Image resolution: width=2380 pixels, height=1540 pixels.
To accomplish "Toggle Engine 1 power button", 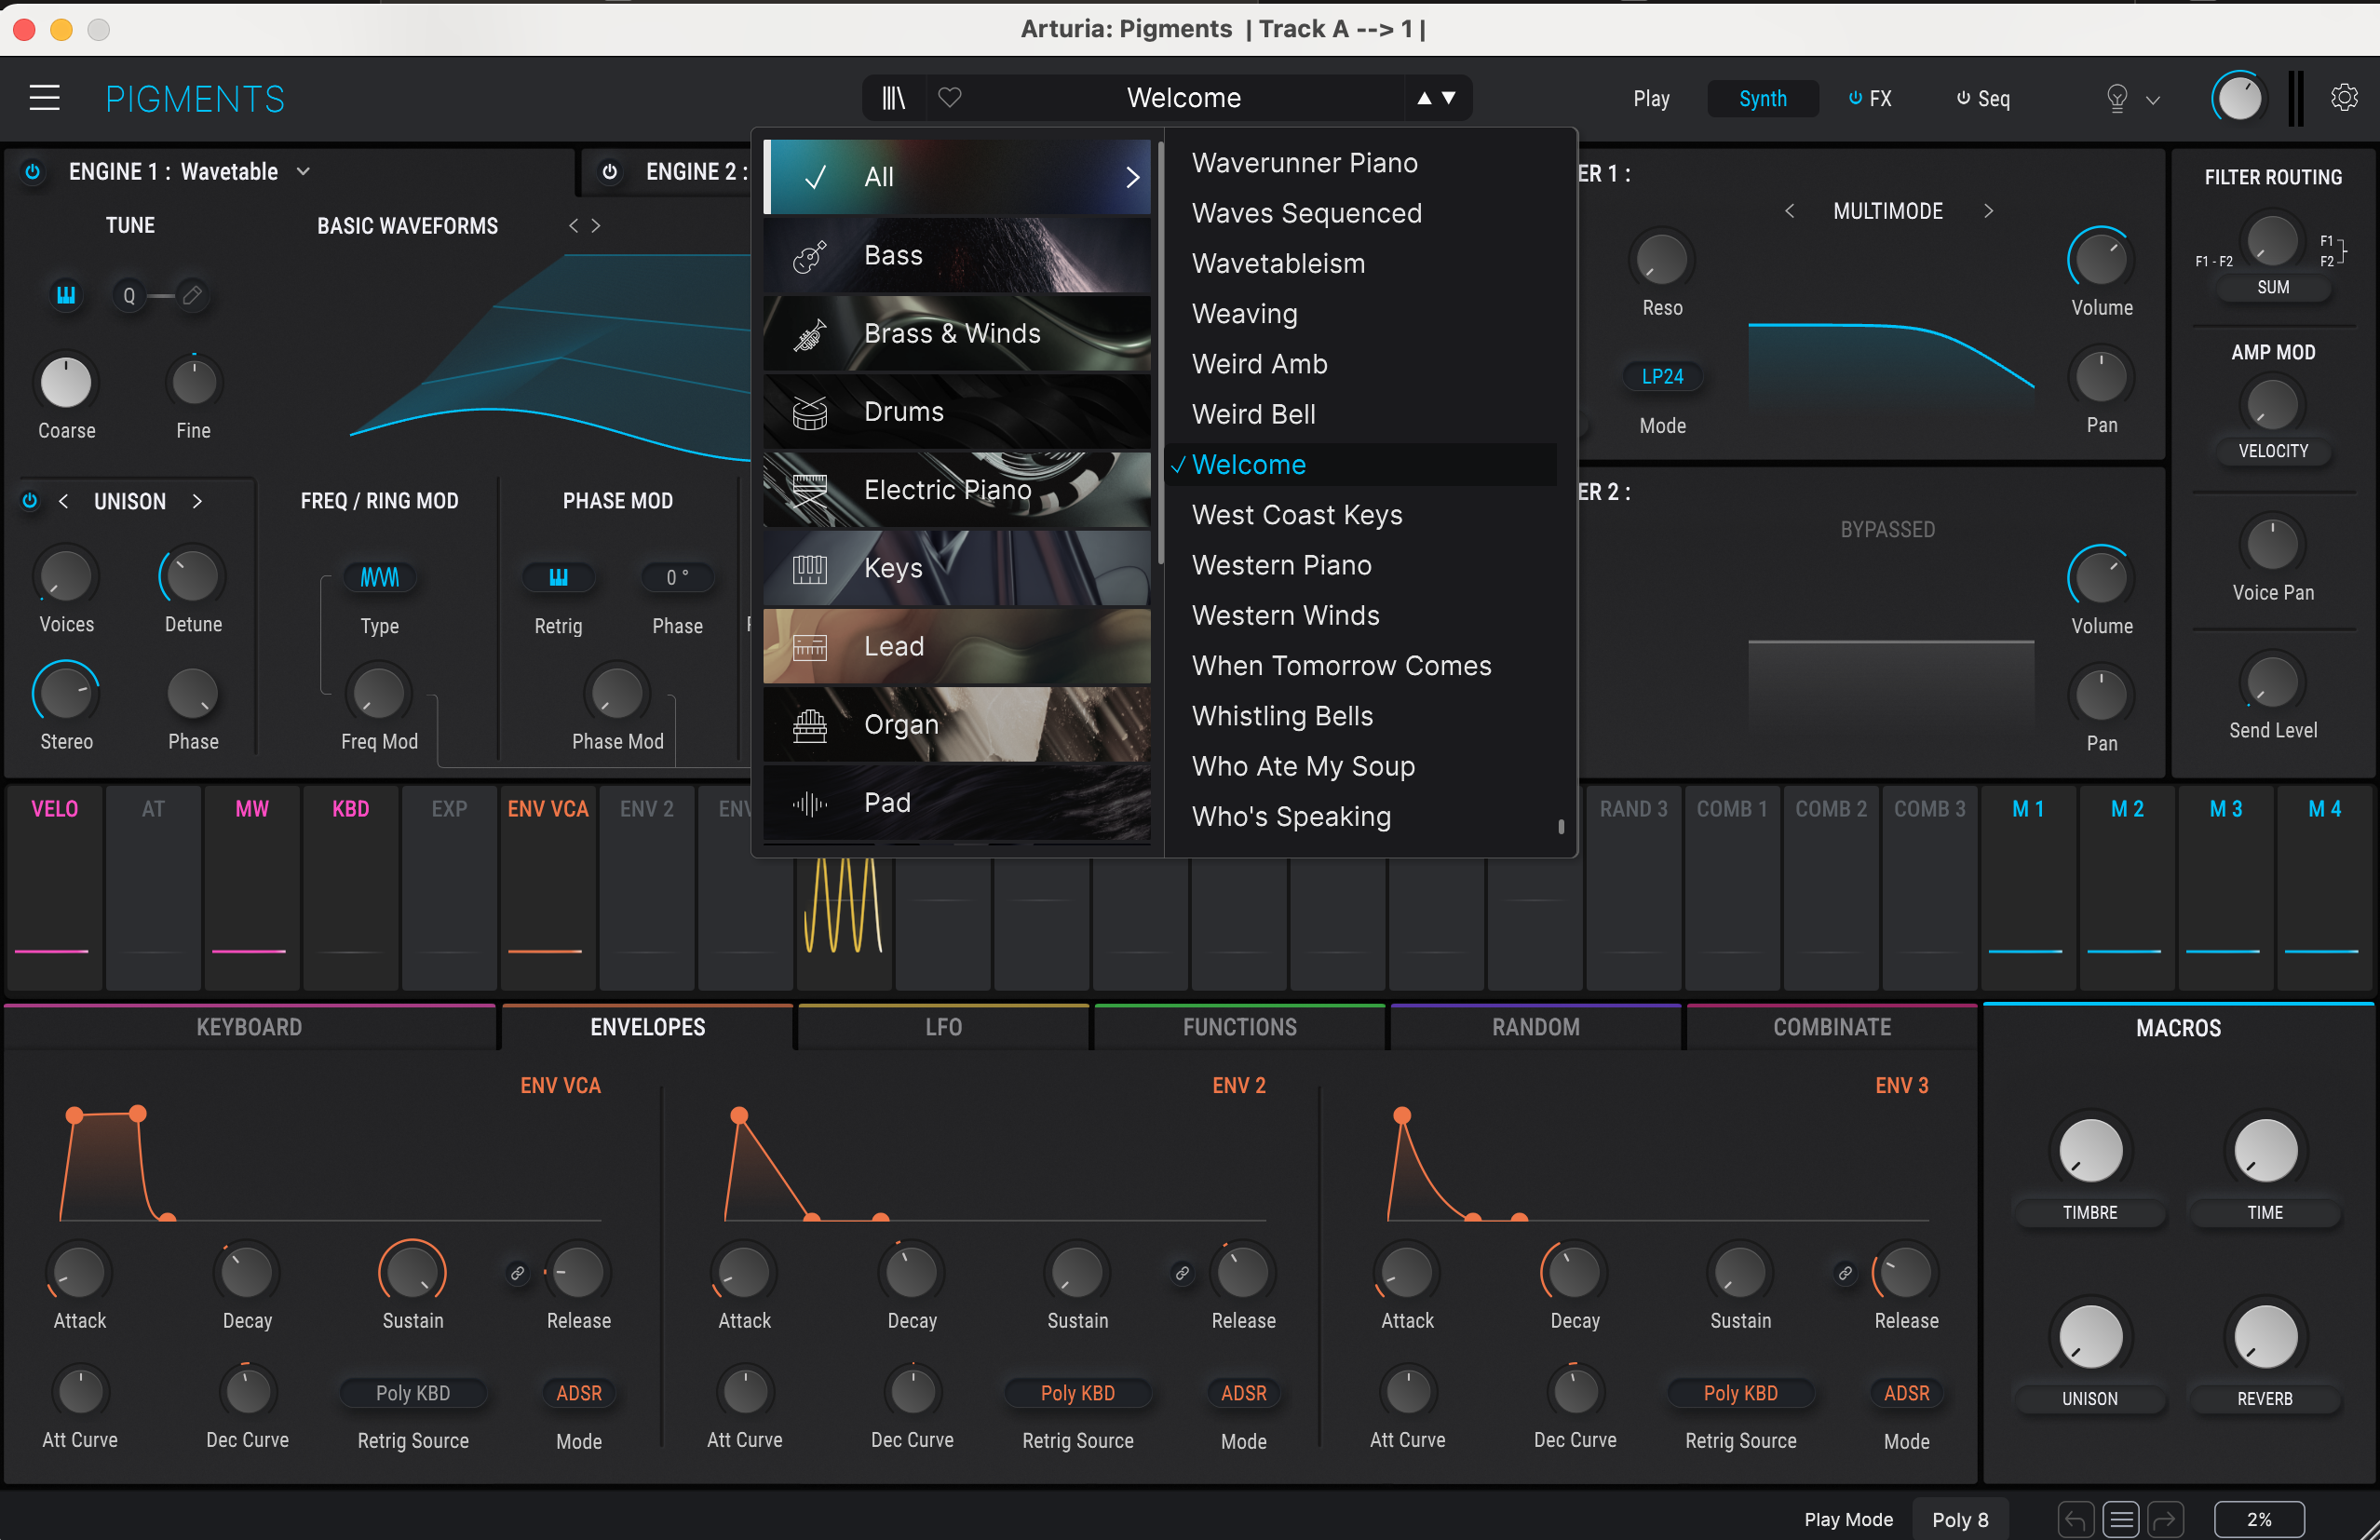I will click(x=33, y=172).
